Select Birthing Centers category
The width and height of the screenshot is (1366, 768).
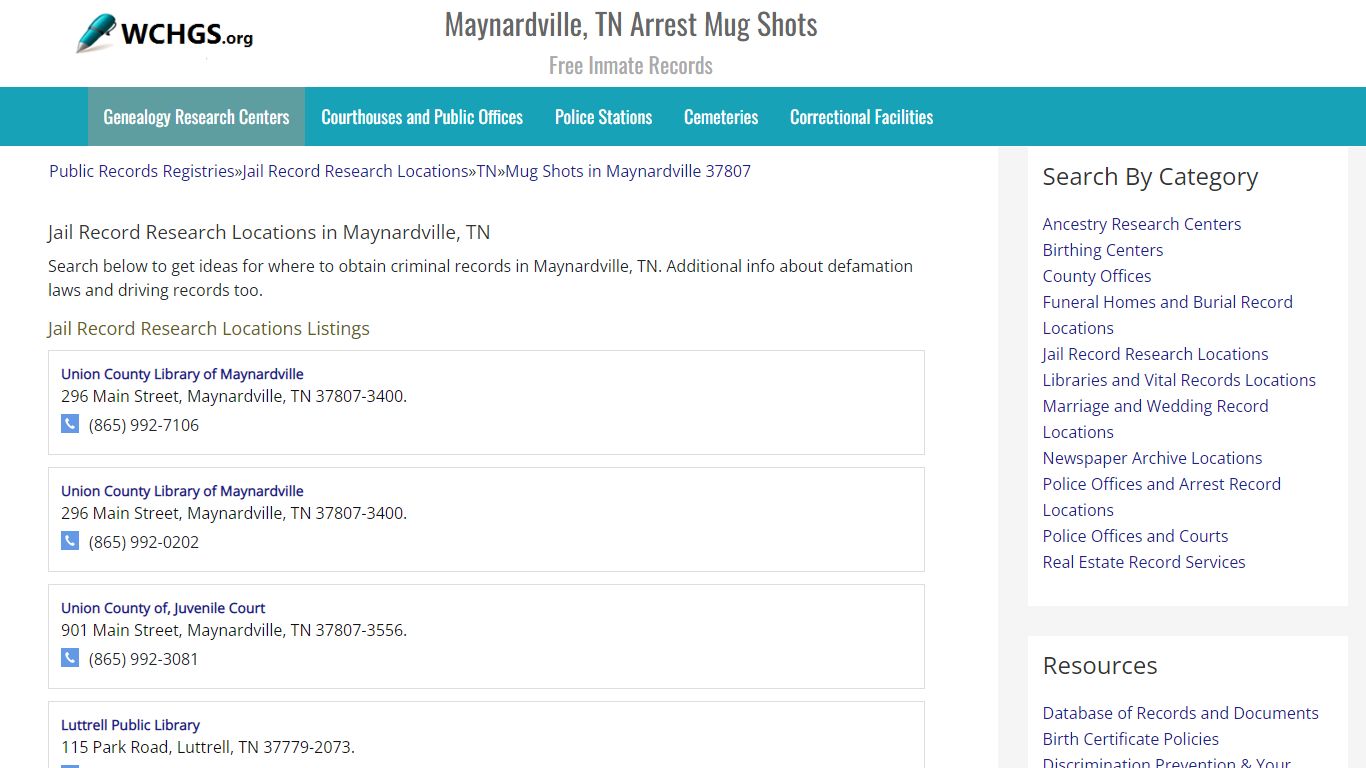pos(1103,250)
